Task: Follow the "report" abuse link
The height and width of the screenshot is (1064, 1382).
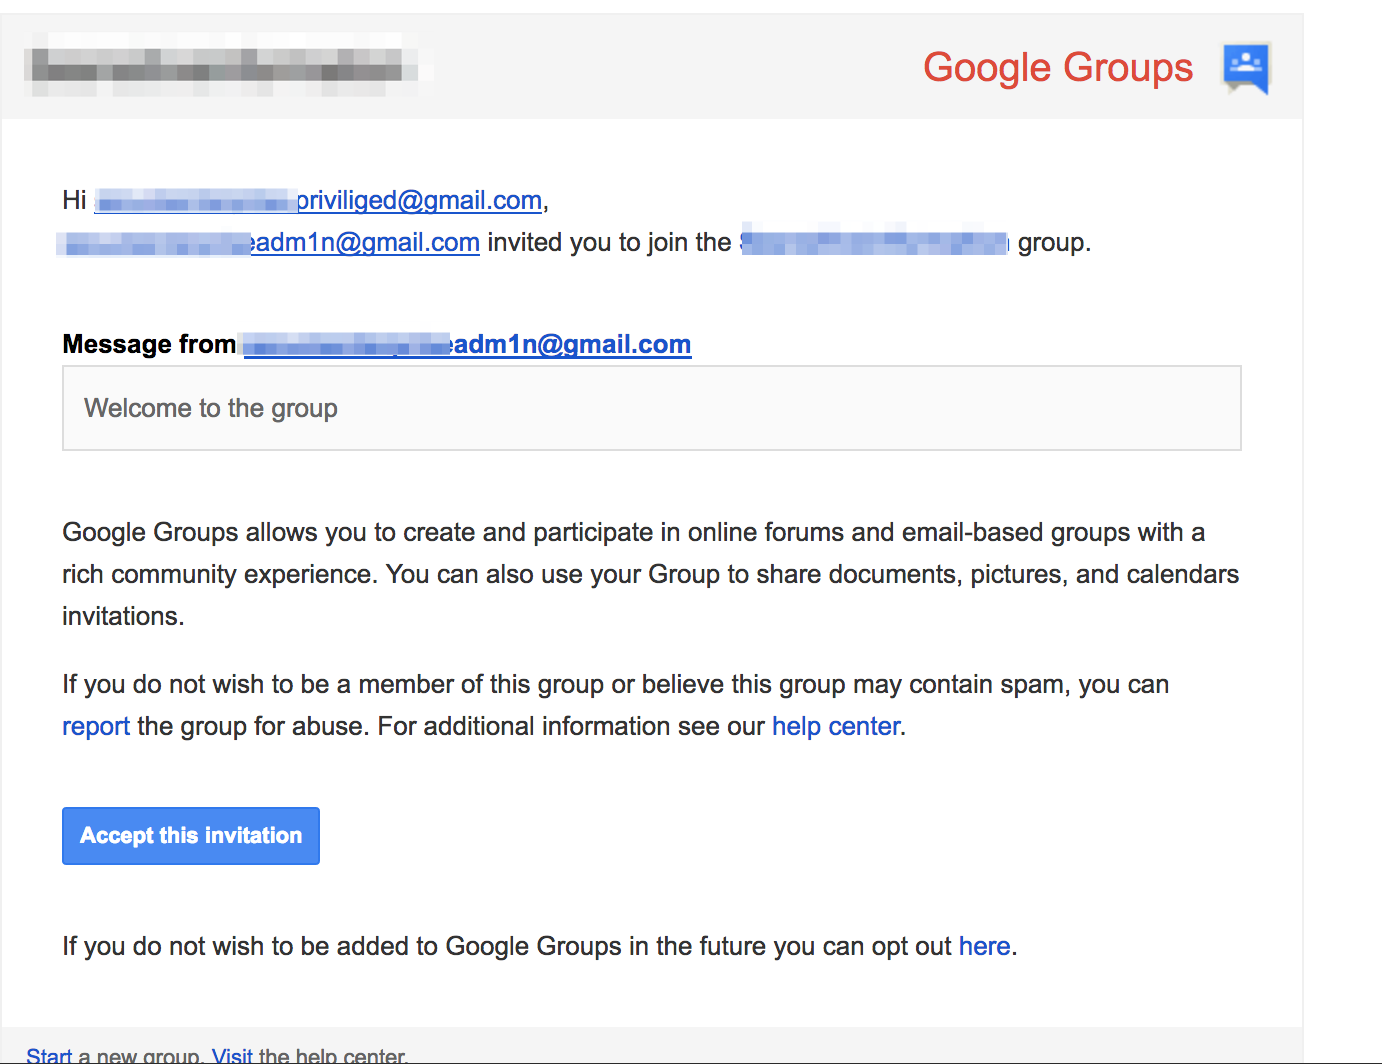Action: tap(96, 727)
